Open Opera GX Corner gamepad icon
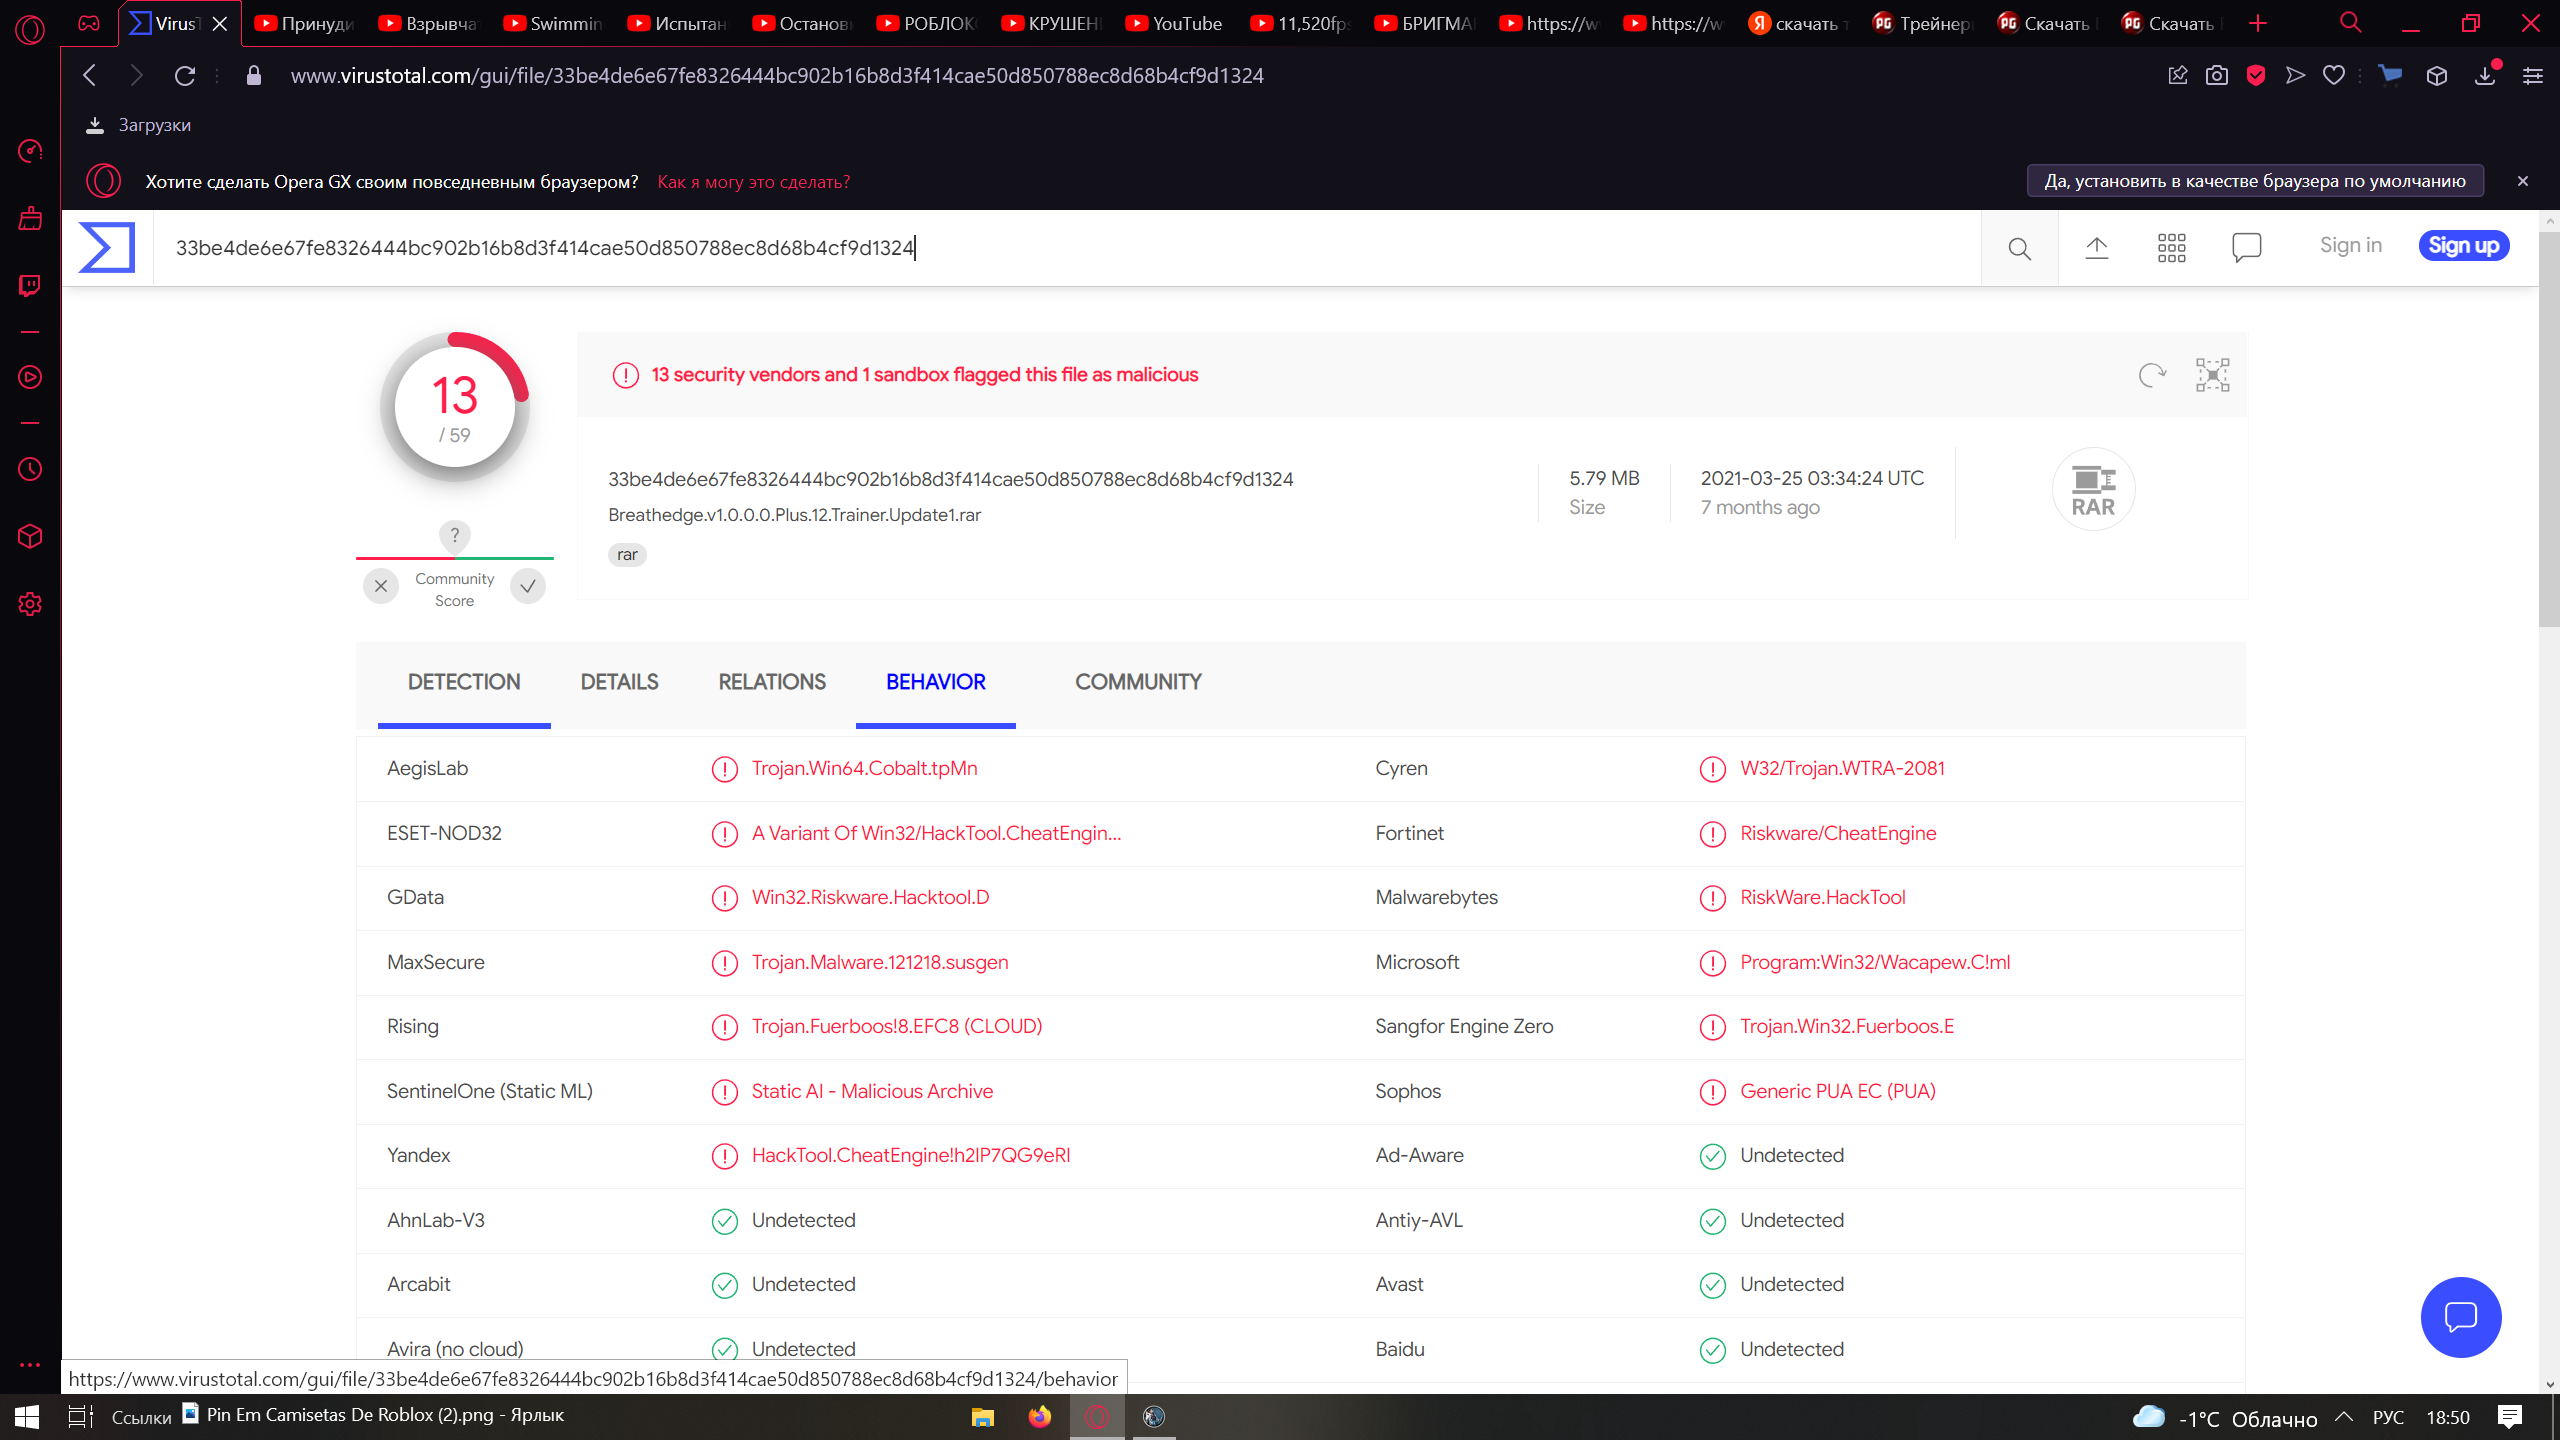 [x=89, y=23]
